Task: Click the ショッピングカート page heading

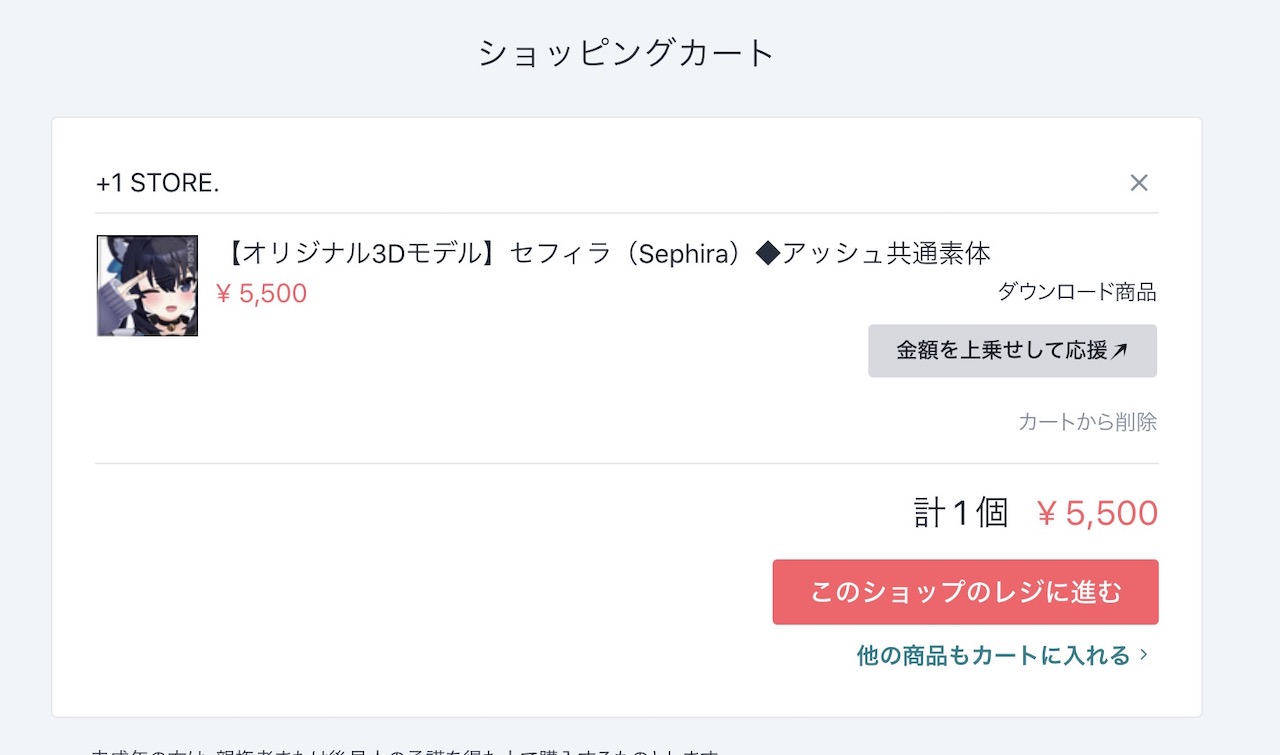Action: coord(627,53)
